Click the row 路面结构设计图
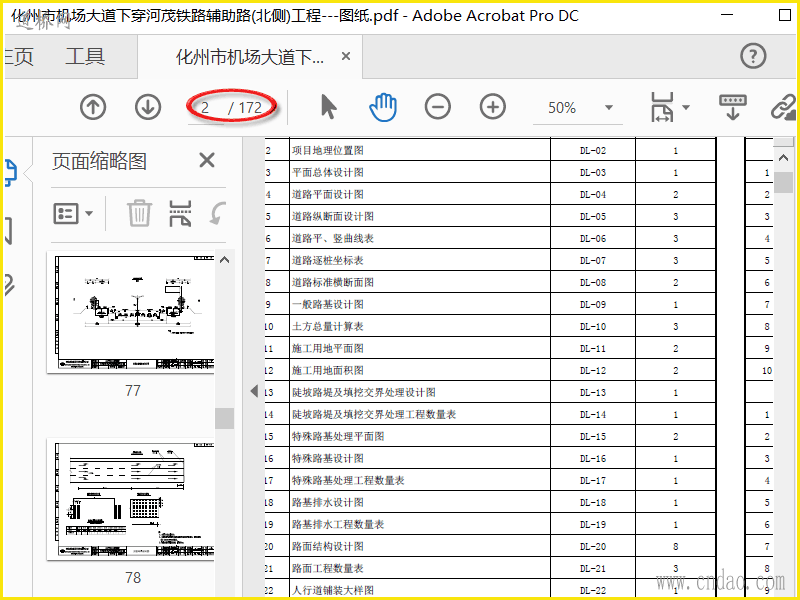 pos(490,546)
